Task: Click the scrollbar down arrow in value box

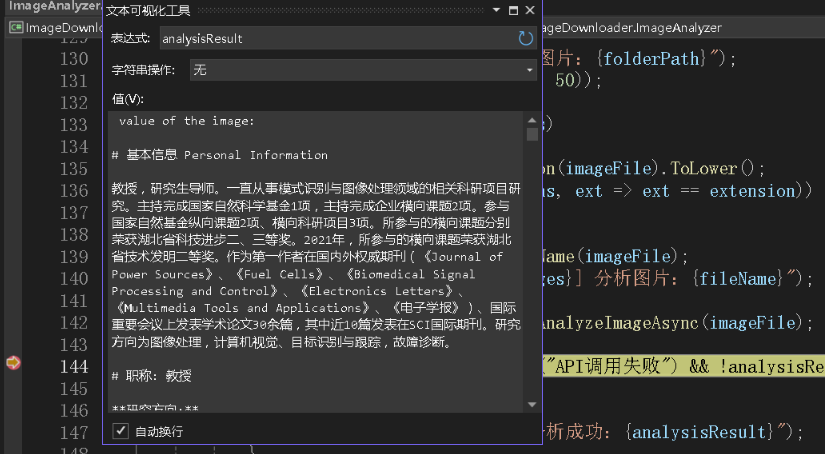Action: pos(532,405)
